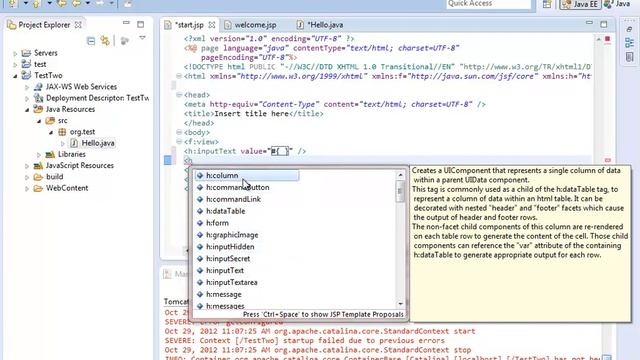The image size is (640, 360).
Task: Collapse org.test package node
Action: coord(51,132)
